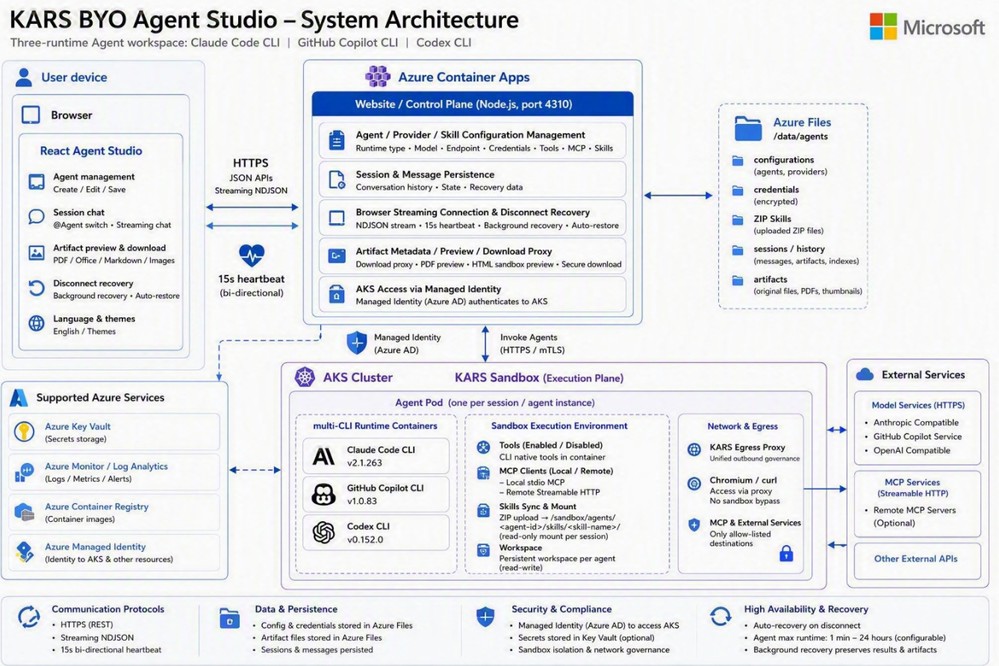This screenshot has width=999, height=666.
Task: Click the Disconnect recovery circular arrow icon
Action: point(36,288)
